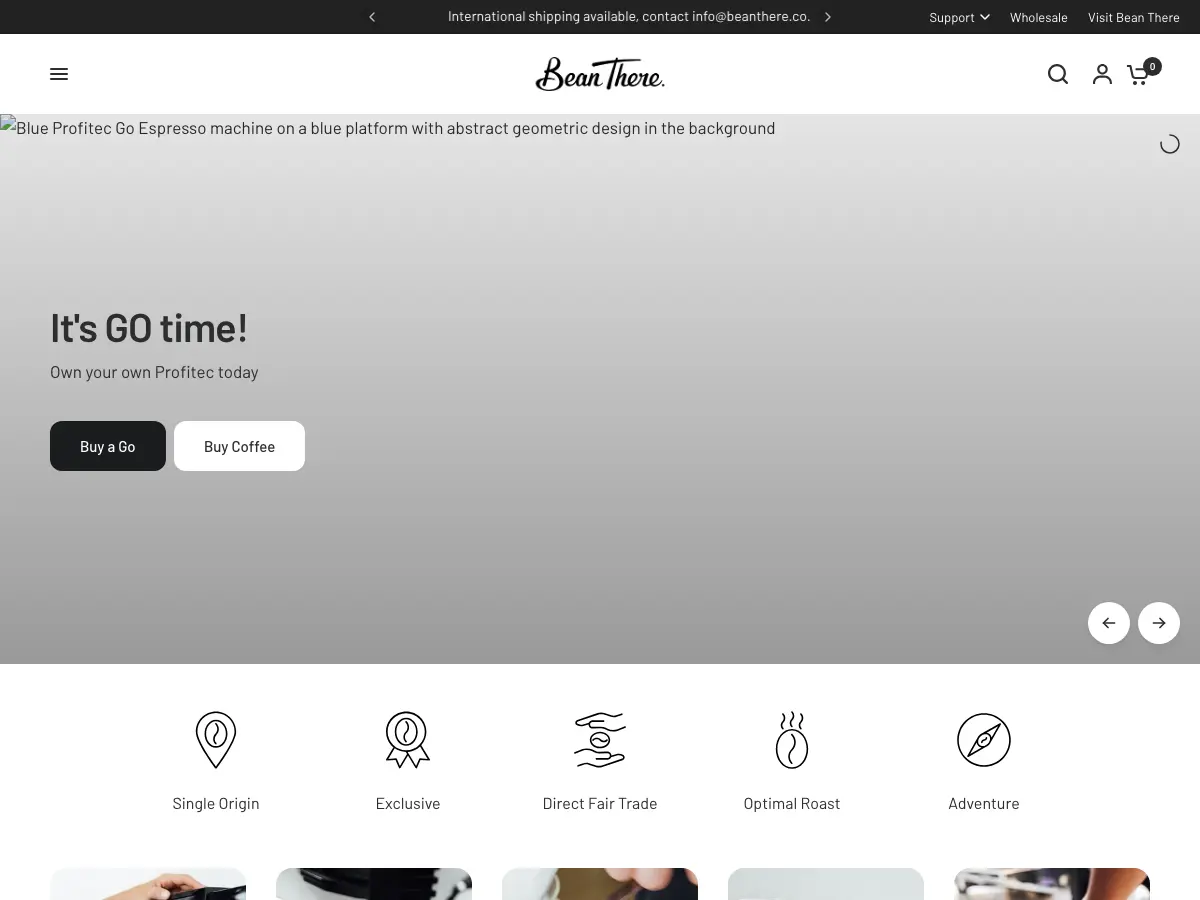Click the Adventure label
The image size is (1200, 900).
984,804
